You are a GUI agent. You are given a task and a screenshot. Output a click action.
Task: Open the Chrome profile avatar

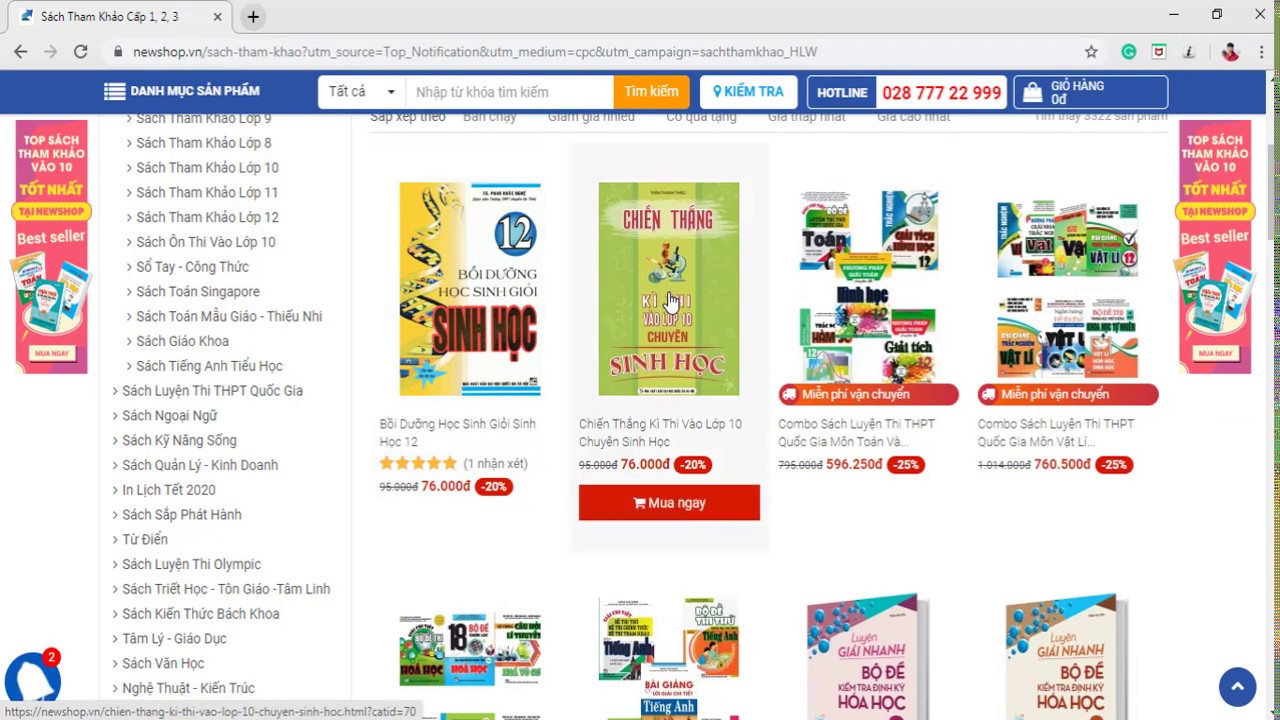pos(1230,52)
